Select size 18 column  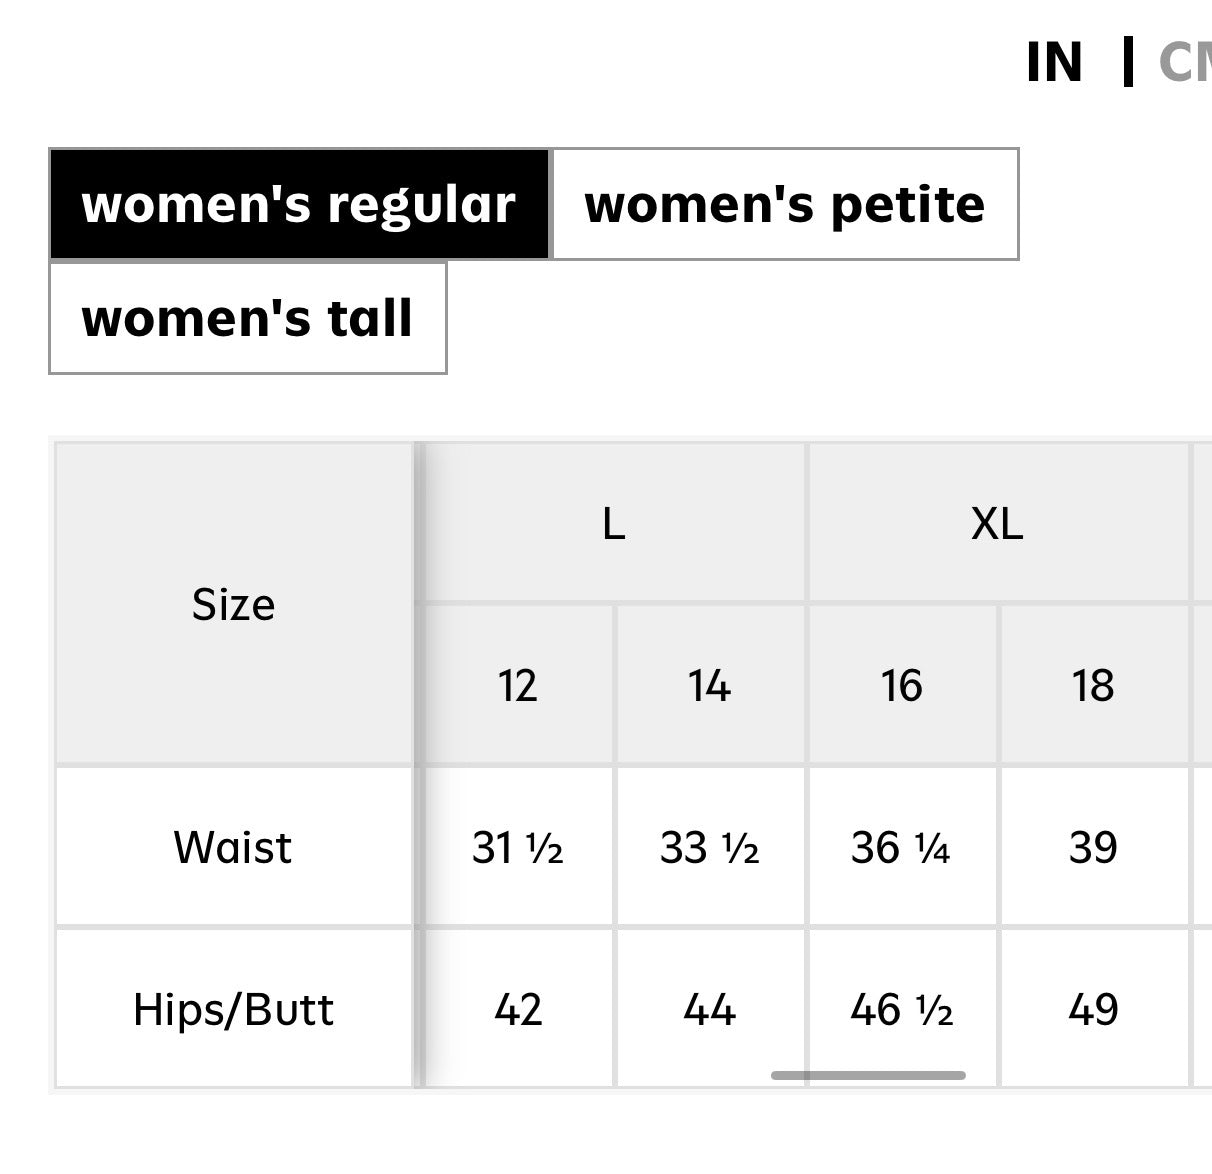point(1093,686)
